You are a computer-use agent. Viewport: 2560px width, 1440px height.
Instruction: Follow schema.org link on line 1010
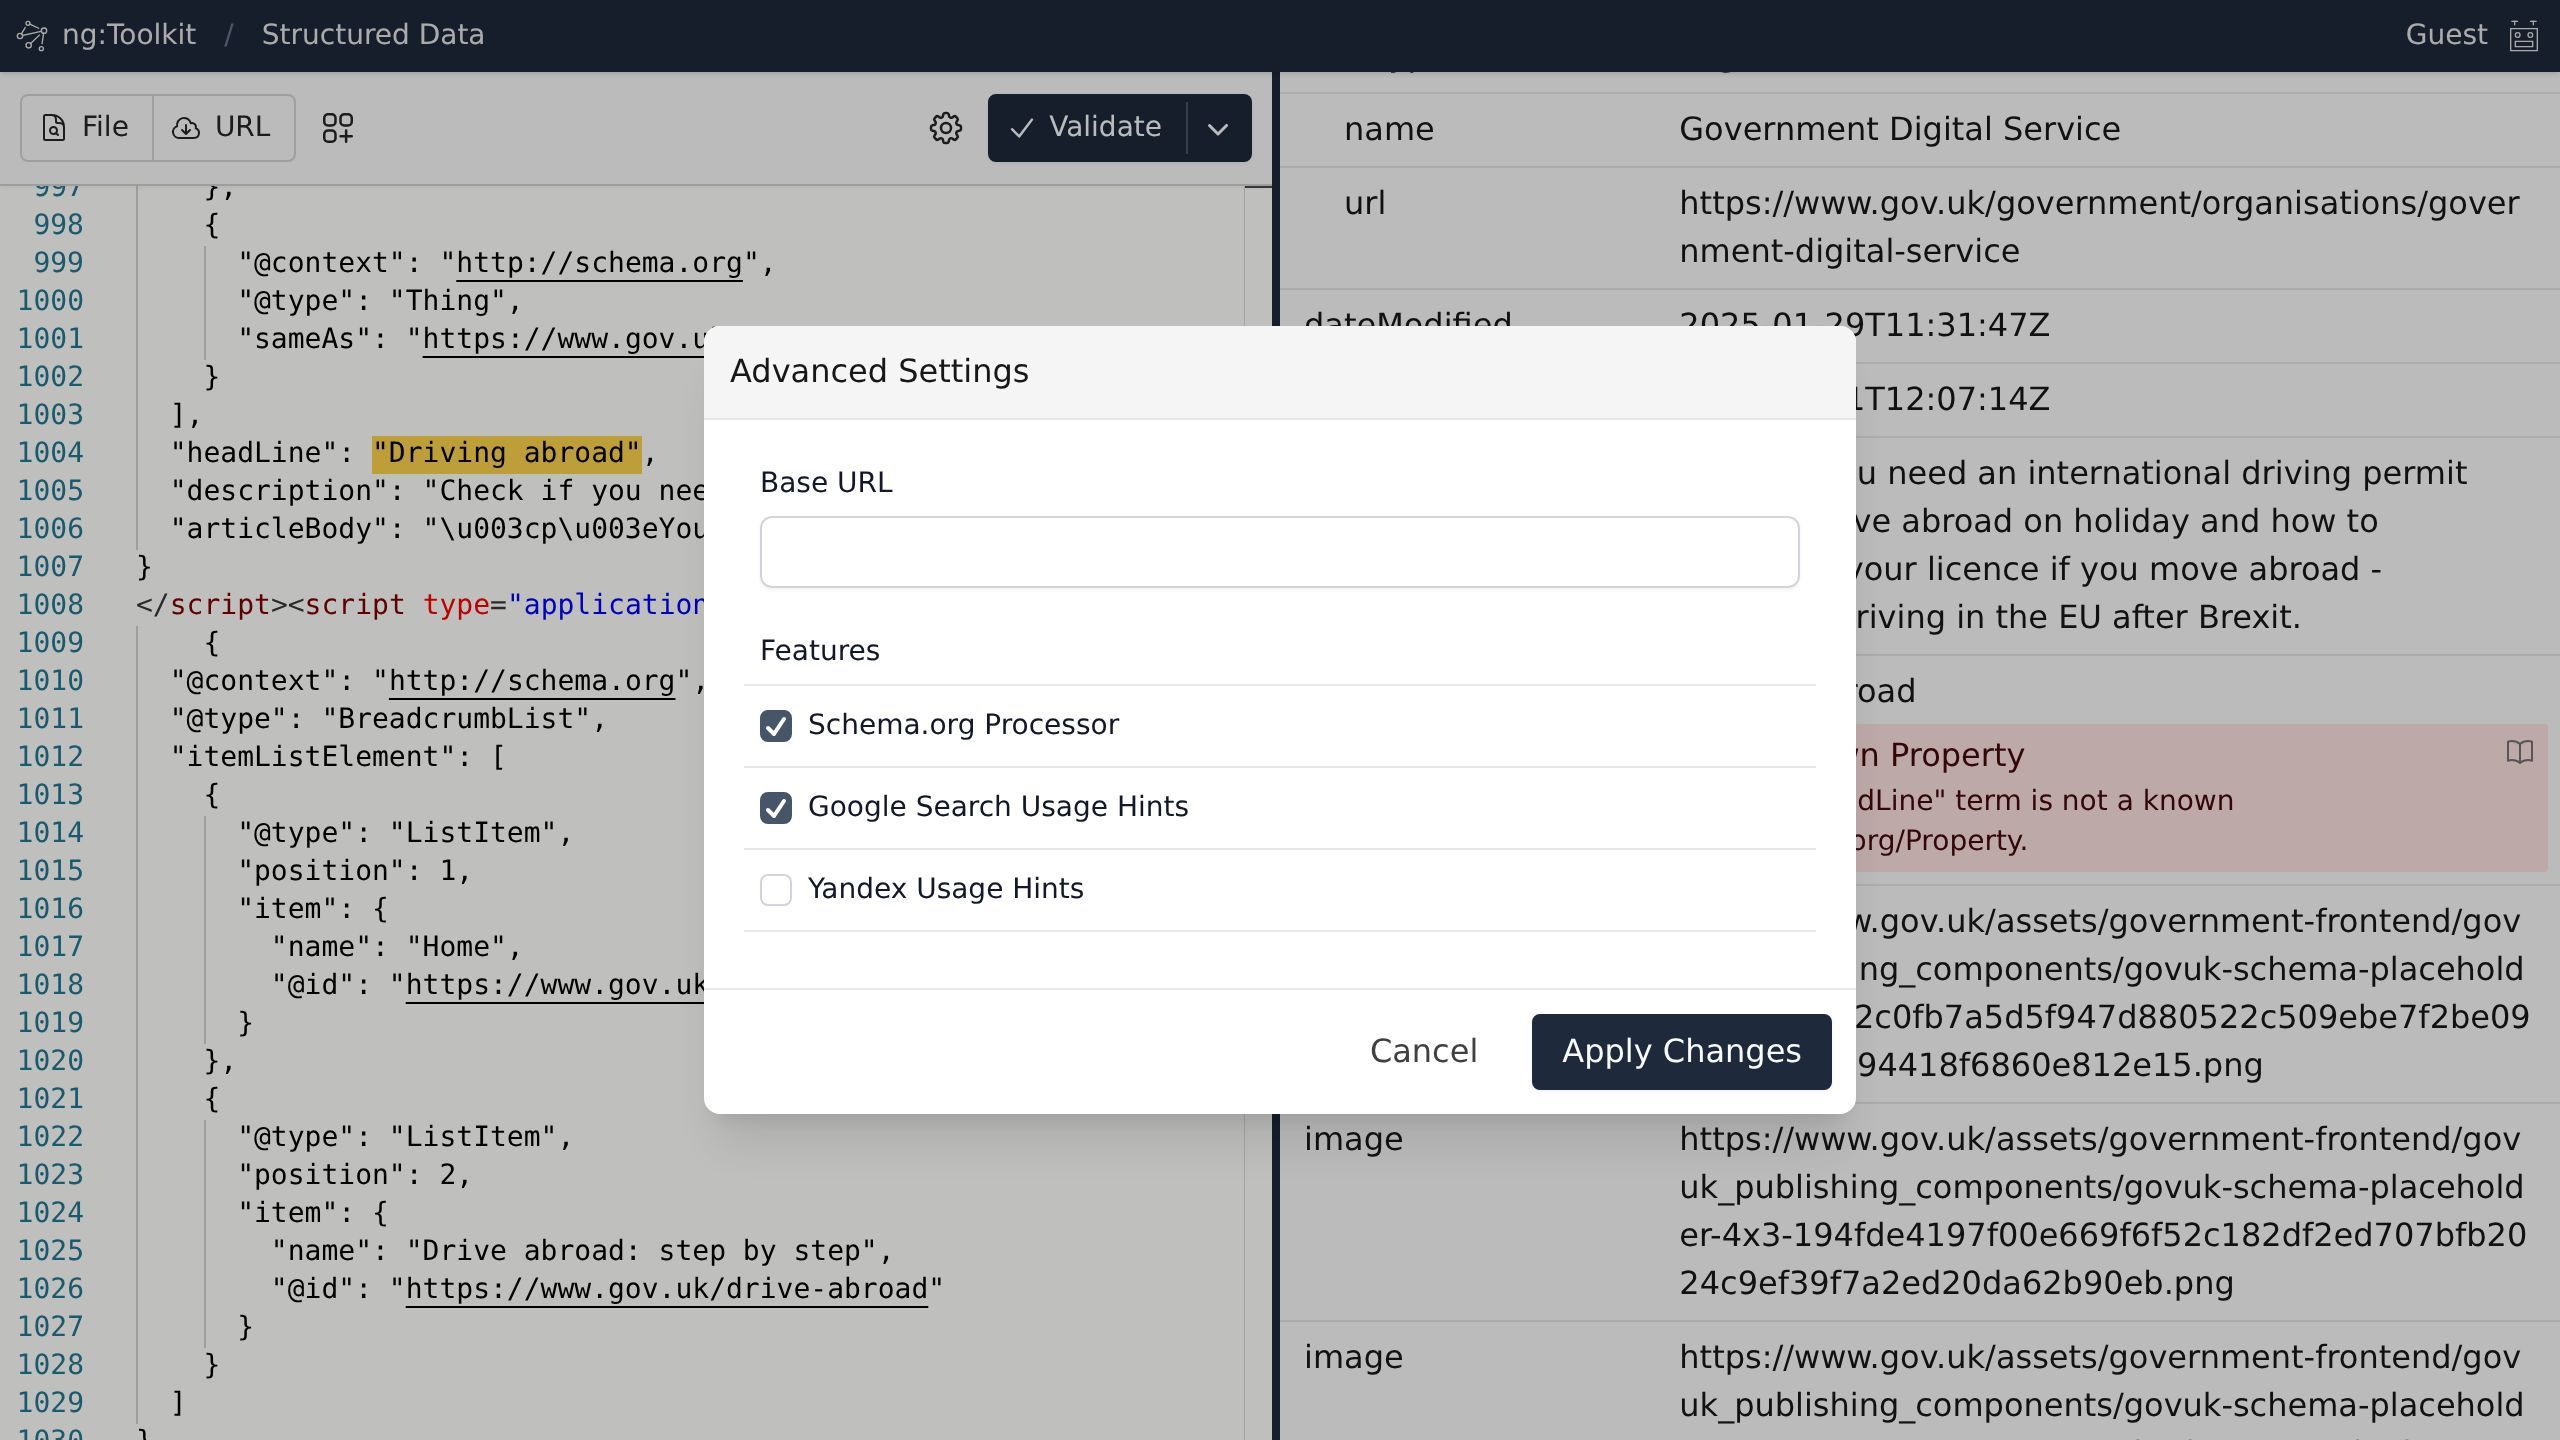(531, 681)
